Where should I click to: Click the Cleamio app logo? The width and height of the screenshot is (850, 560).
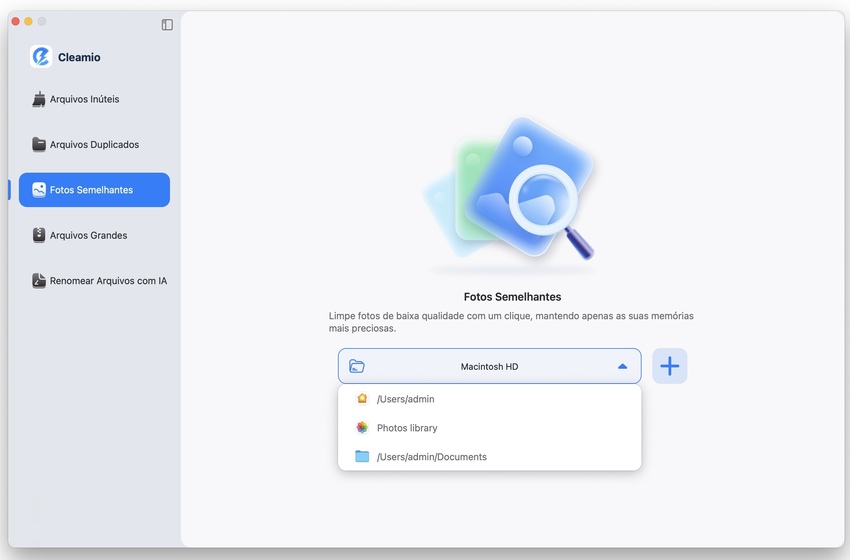coord(41,56)
